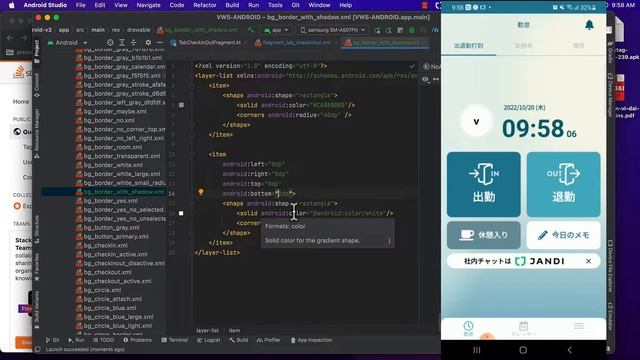Select bg_border_room.xml in the project tree
Image resolution: width=640 pixels, height=360 pixels.
(x=109, y=147)
